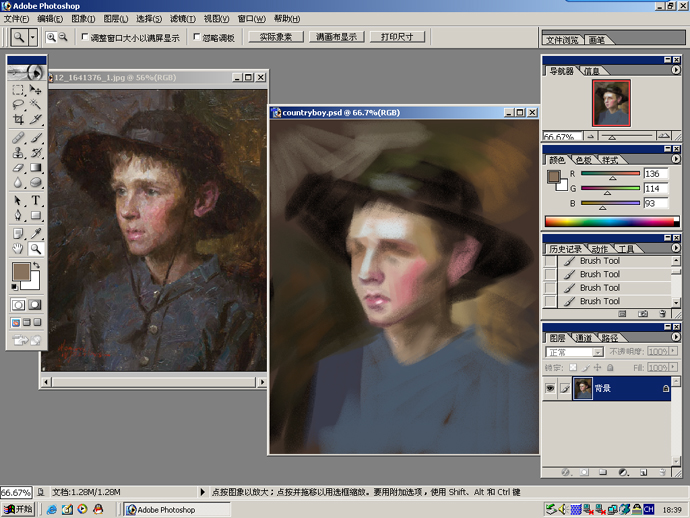Viewport: 690px width, 518px height.
Task: Select the Pen tool
Action: click(x=18, y=215)
